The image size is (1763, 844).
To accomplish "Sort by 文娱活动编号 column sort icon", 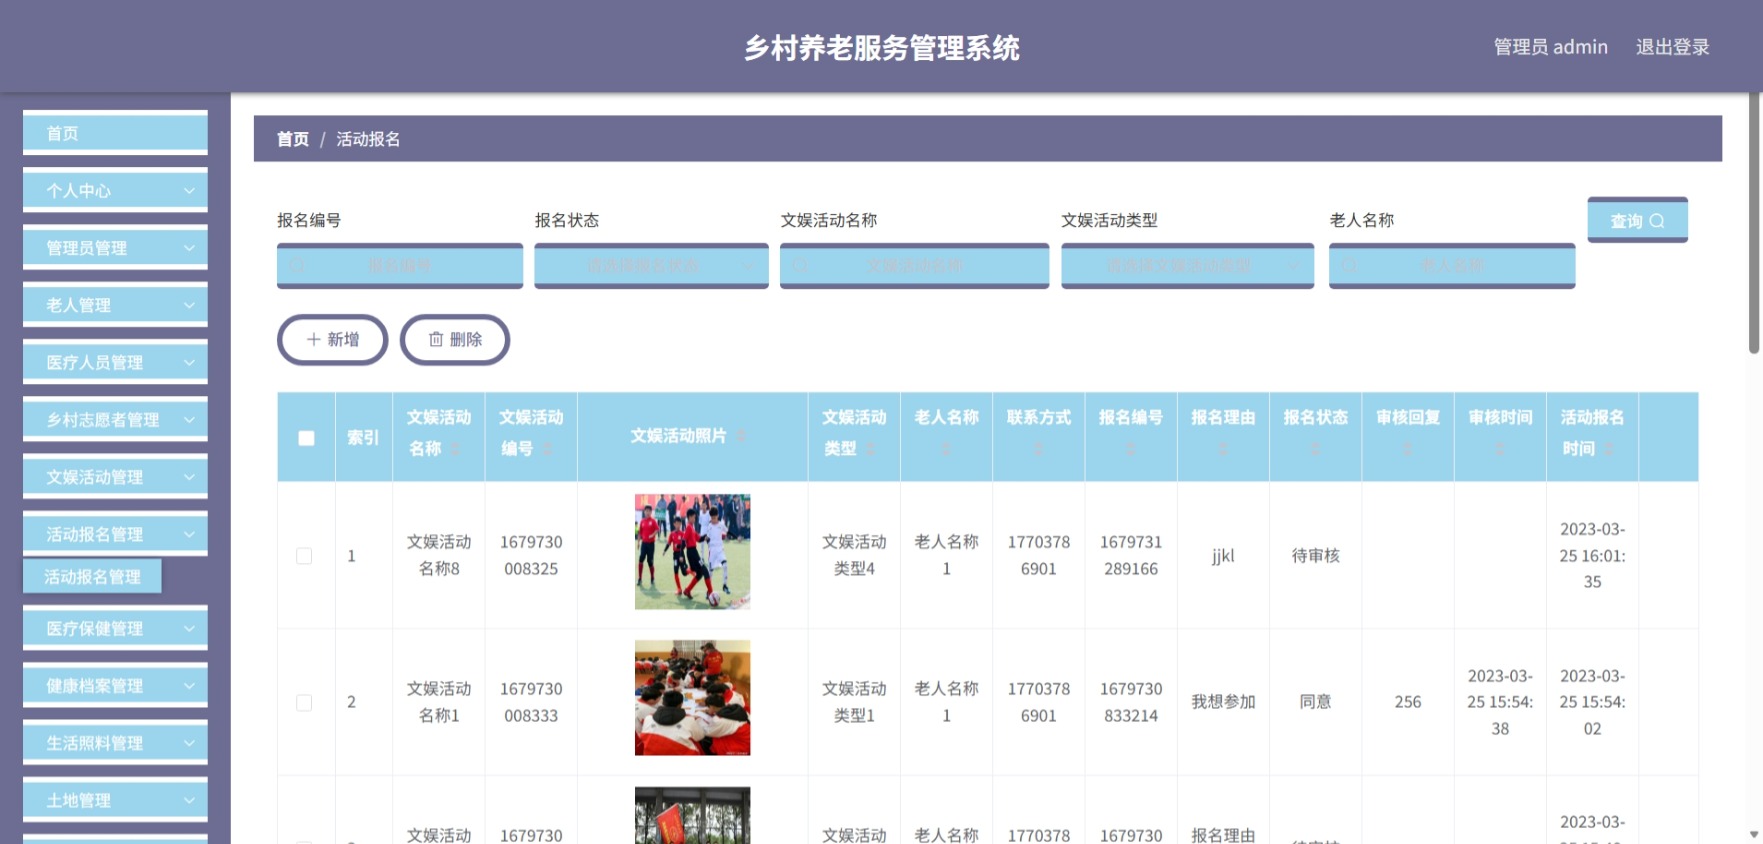I will pyautogui.click(x=547, y=449).
